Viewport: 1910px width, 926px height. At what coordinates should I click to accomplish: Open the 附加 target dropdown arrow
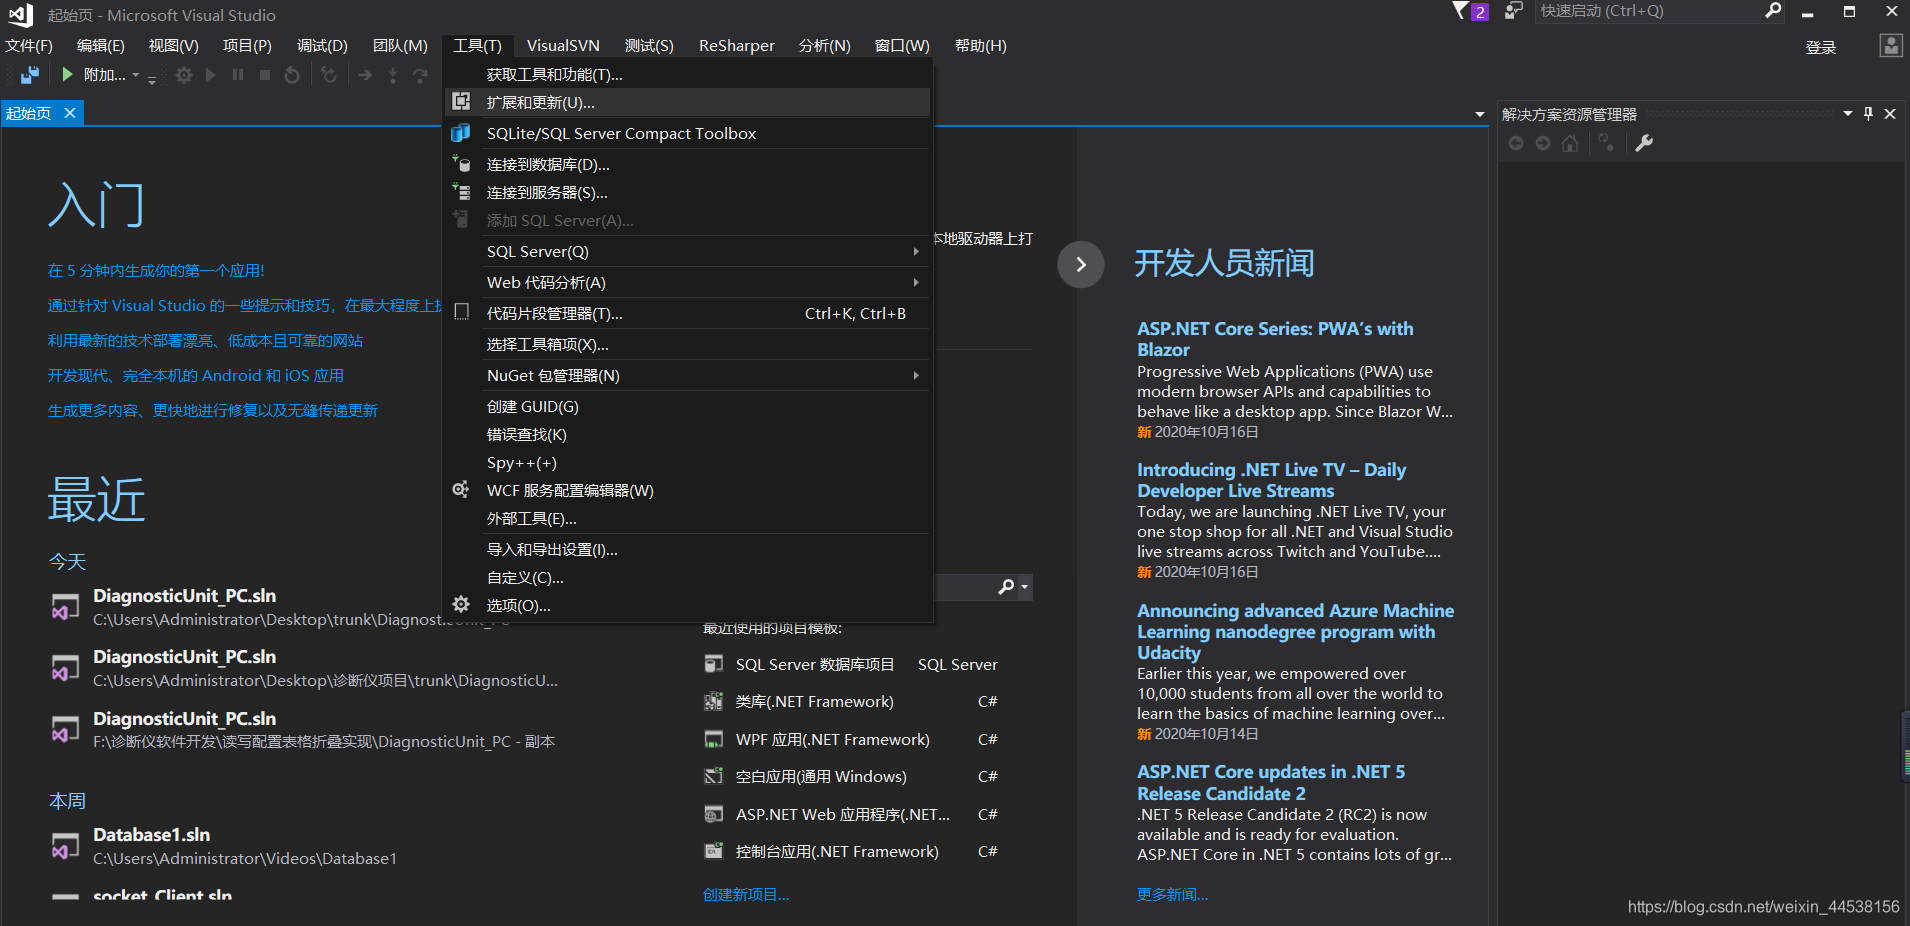tap(136, 75)
